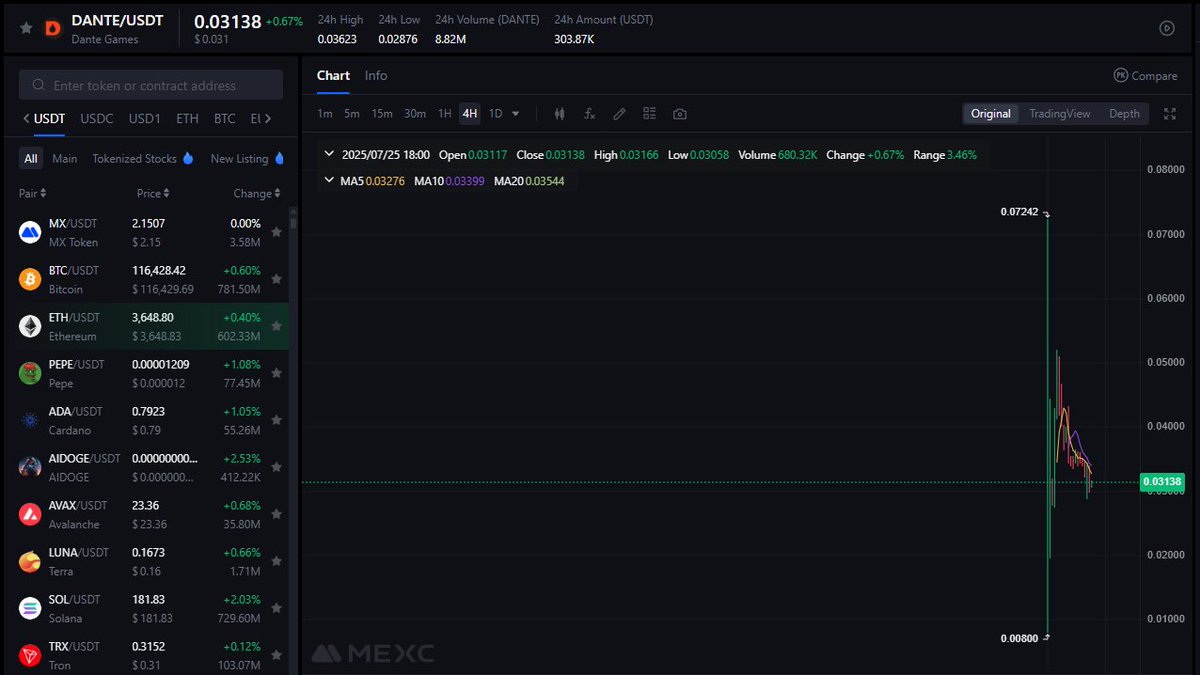Click the Ethereum coin logo
Screen dimensions: 1200x675
[30, 327]
